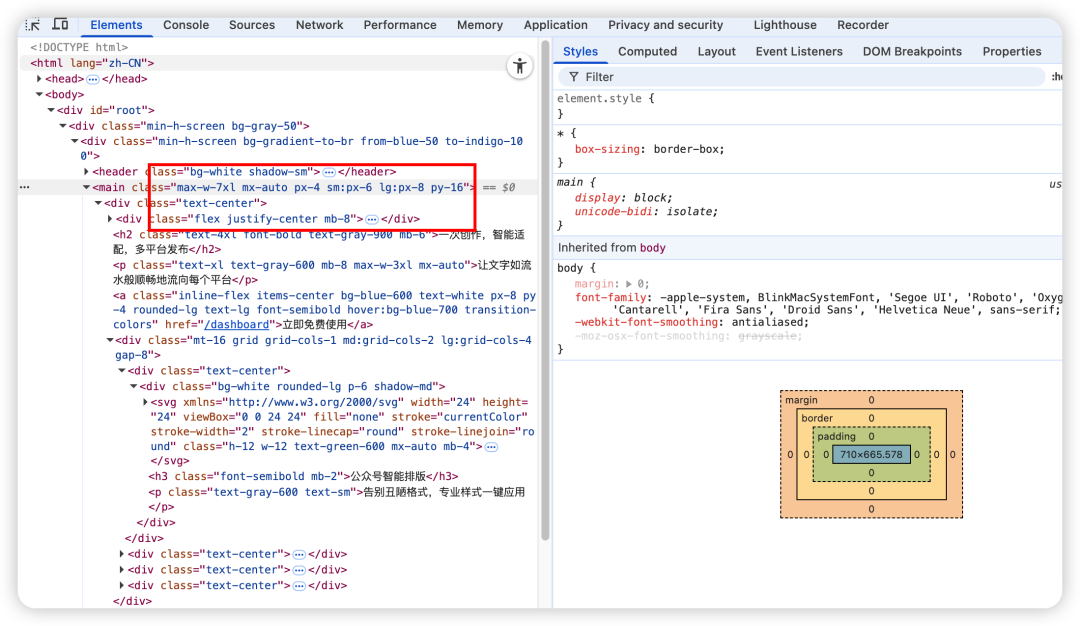Click the padding region label in box model
This screenshot has width=1080, height=626.
click(836, 437)
